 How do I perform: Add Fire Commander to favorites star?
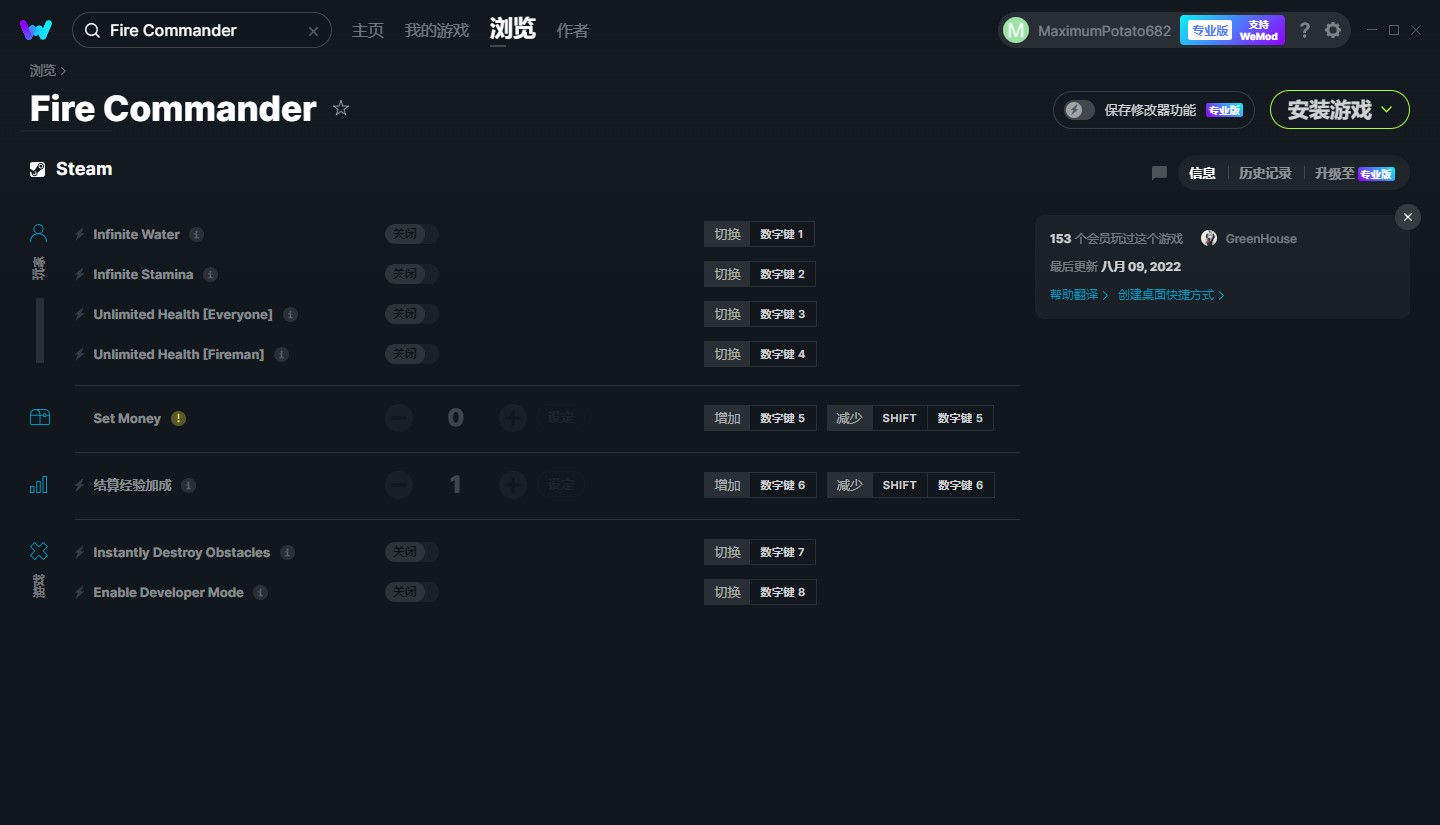pyautogui.click(x=341, y=108)
